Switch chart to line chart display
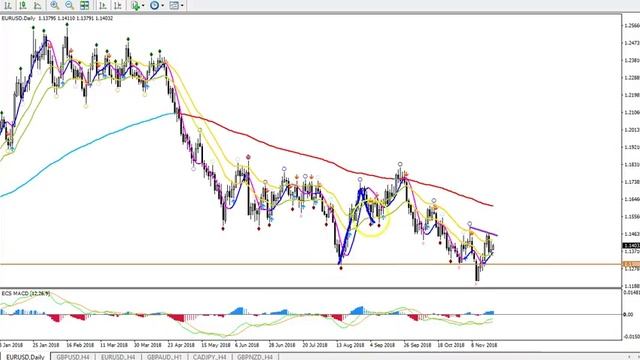The width and height of the screenshot is (640, 360). pos(38,5)
